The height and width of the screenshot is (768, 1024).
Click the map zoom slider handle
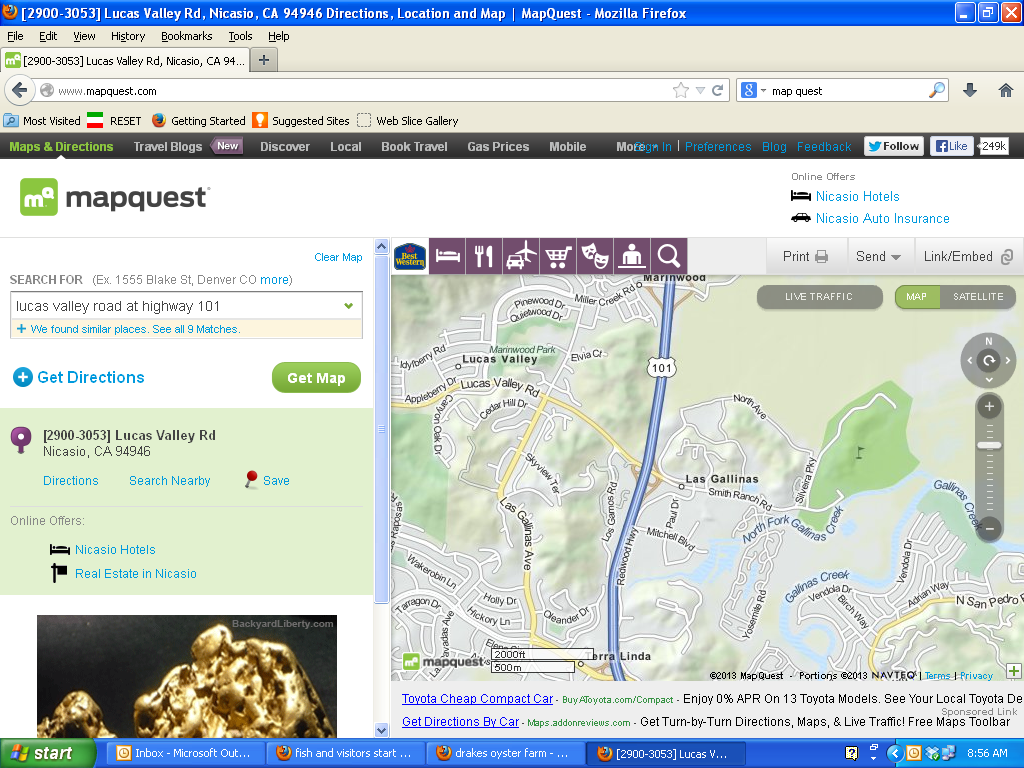coord(989,445)
